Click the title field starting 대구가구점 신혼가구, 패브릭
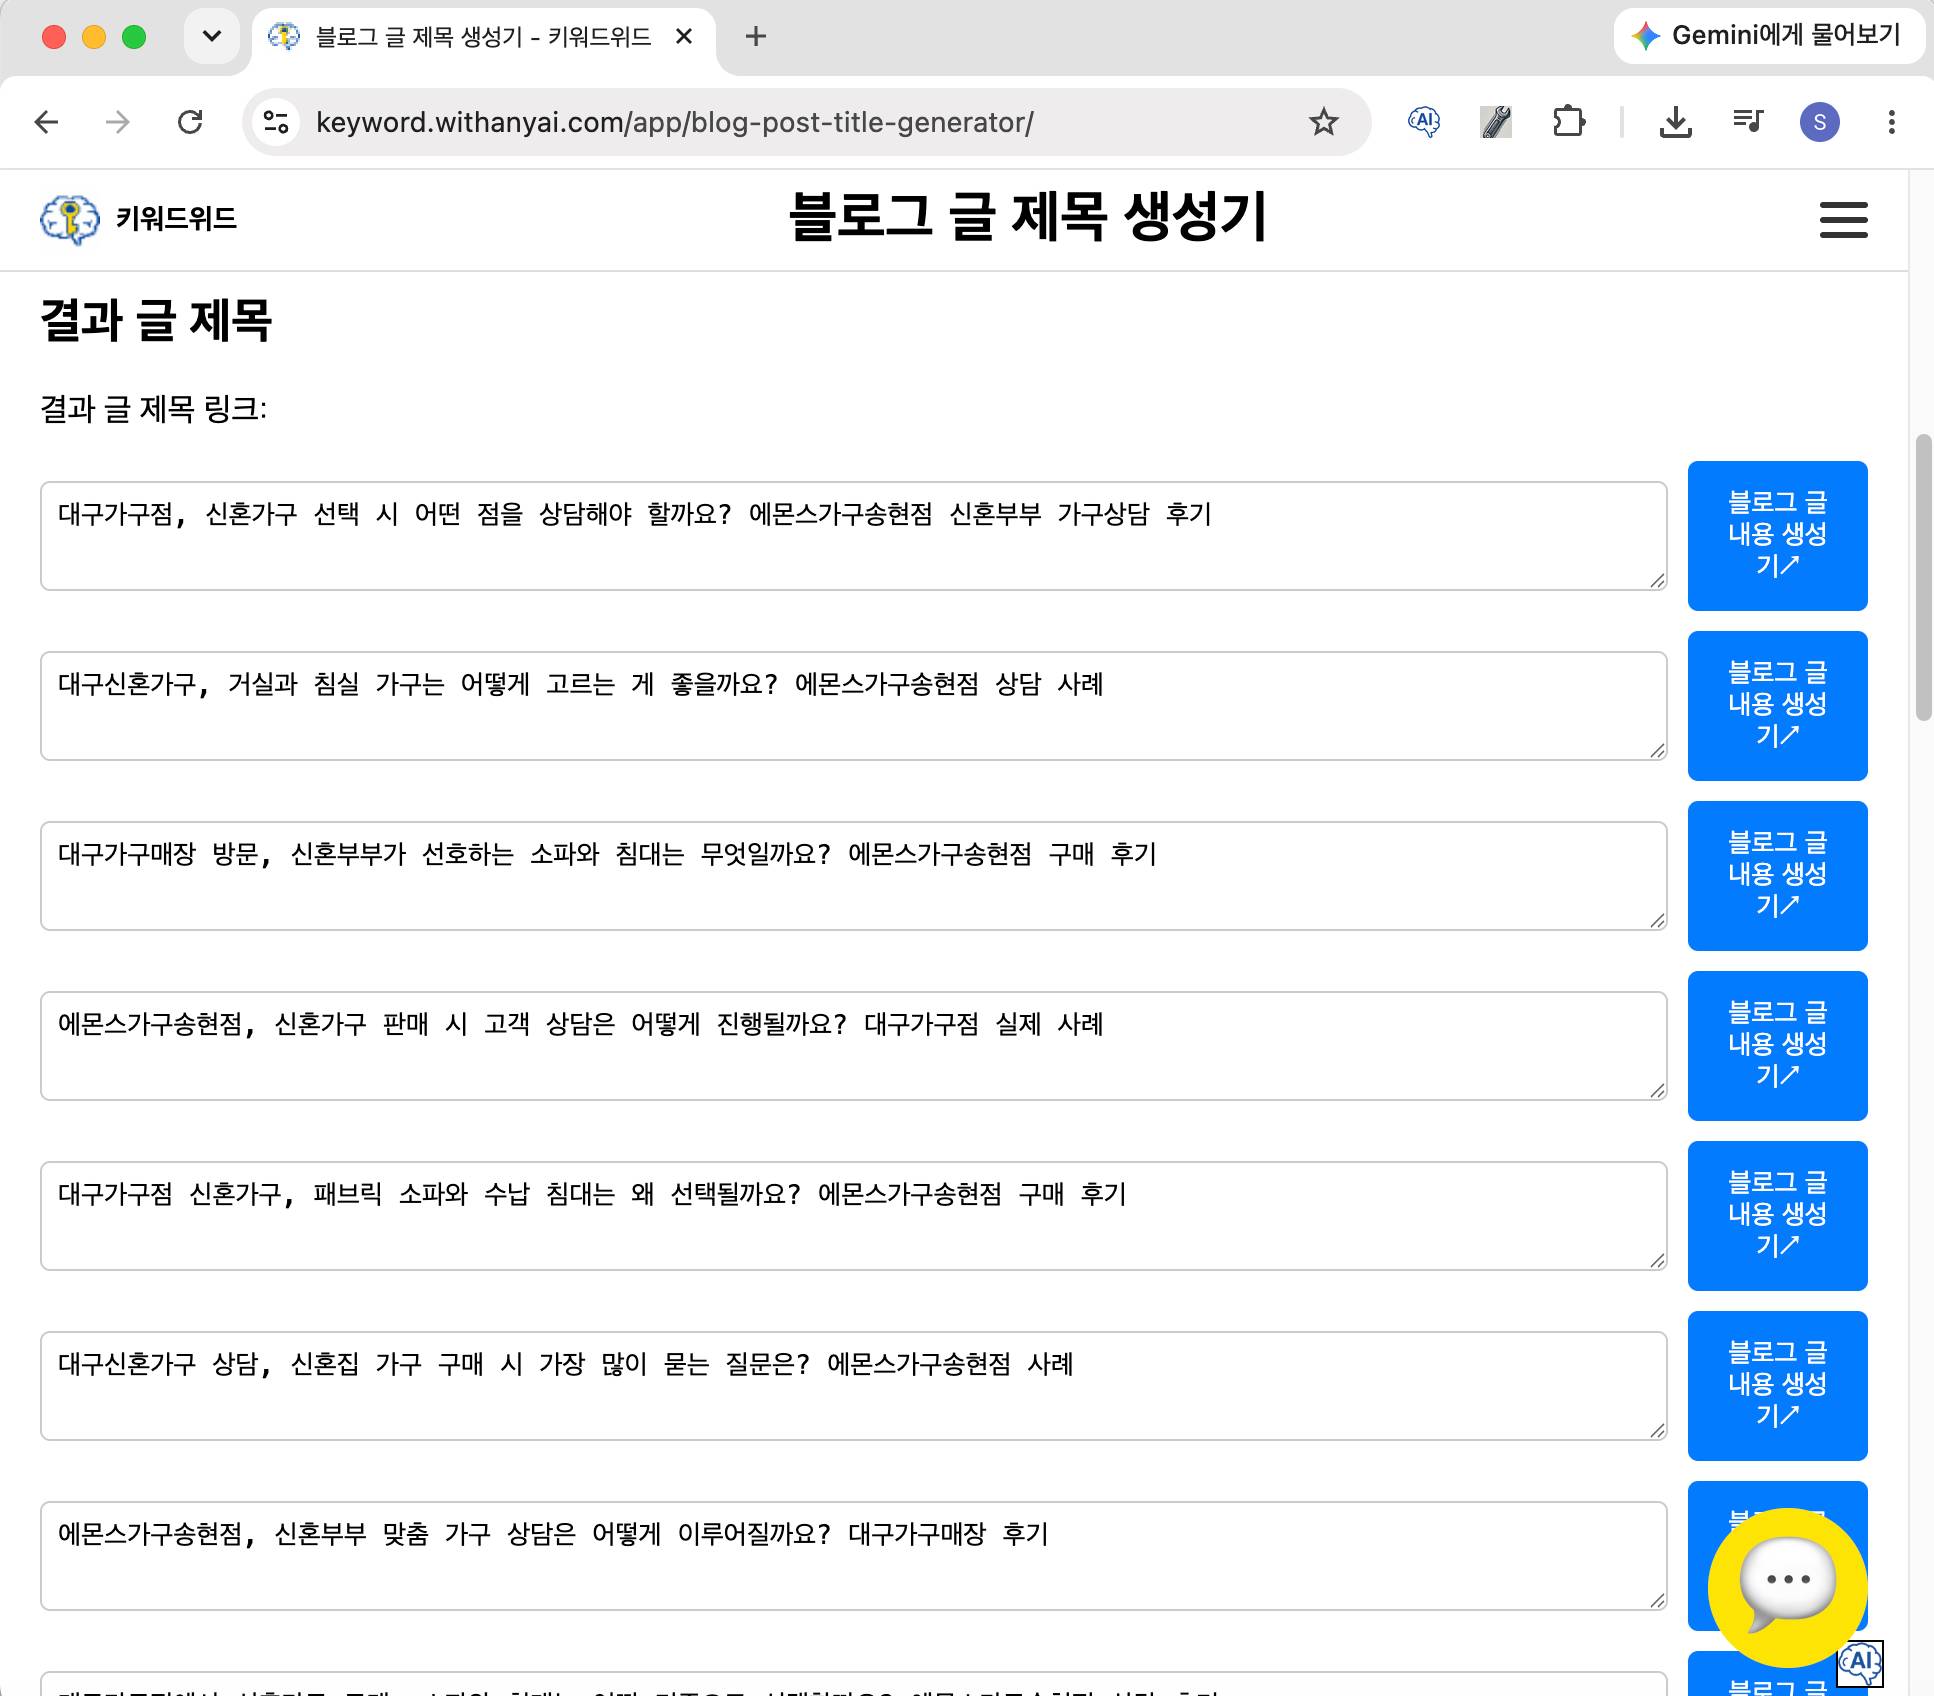This screenshot has width=1934, height=1696. (x=853, y=1216)
